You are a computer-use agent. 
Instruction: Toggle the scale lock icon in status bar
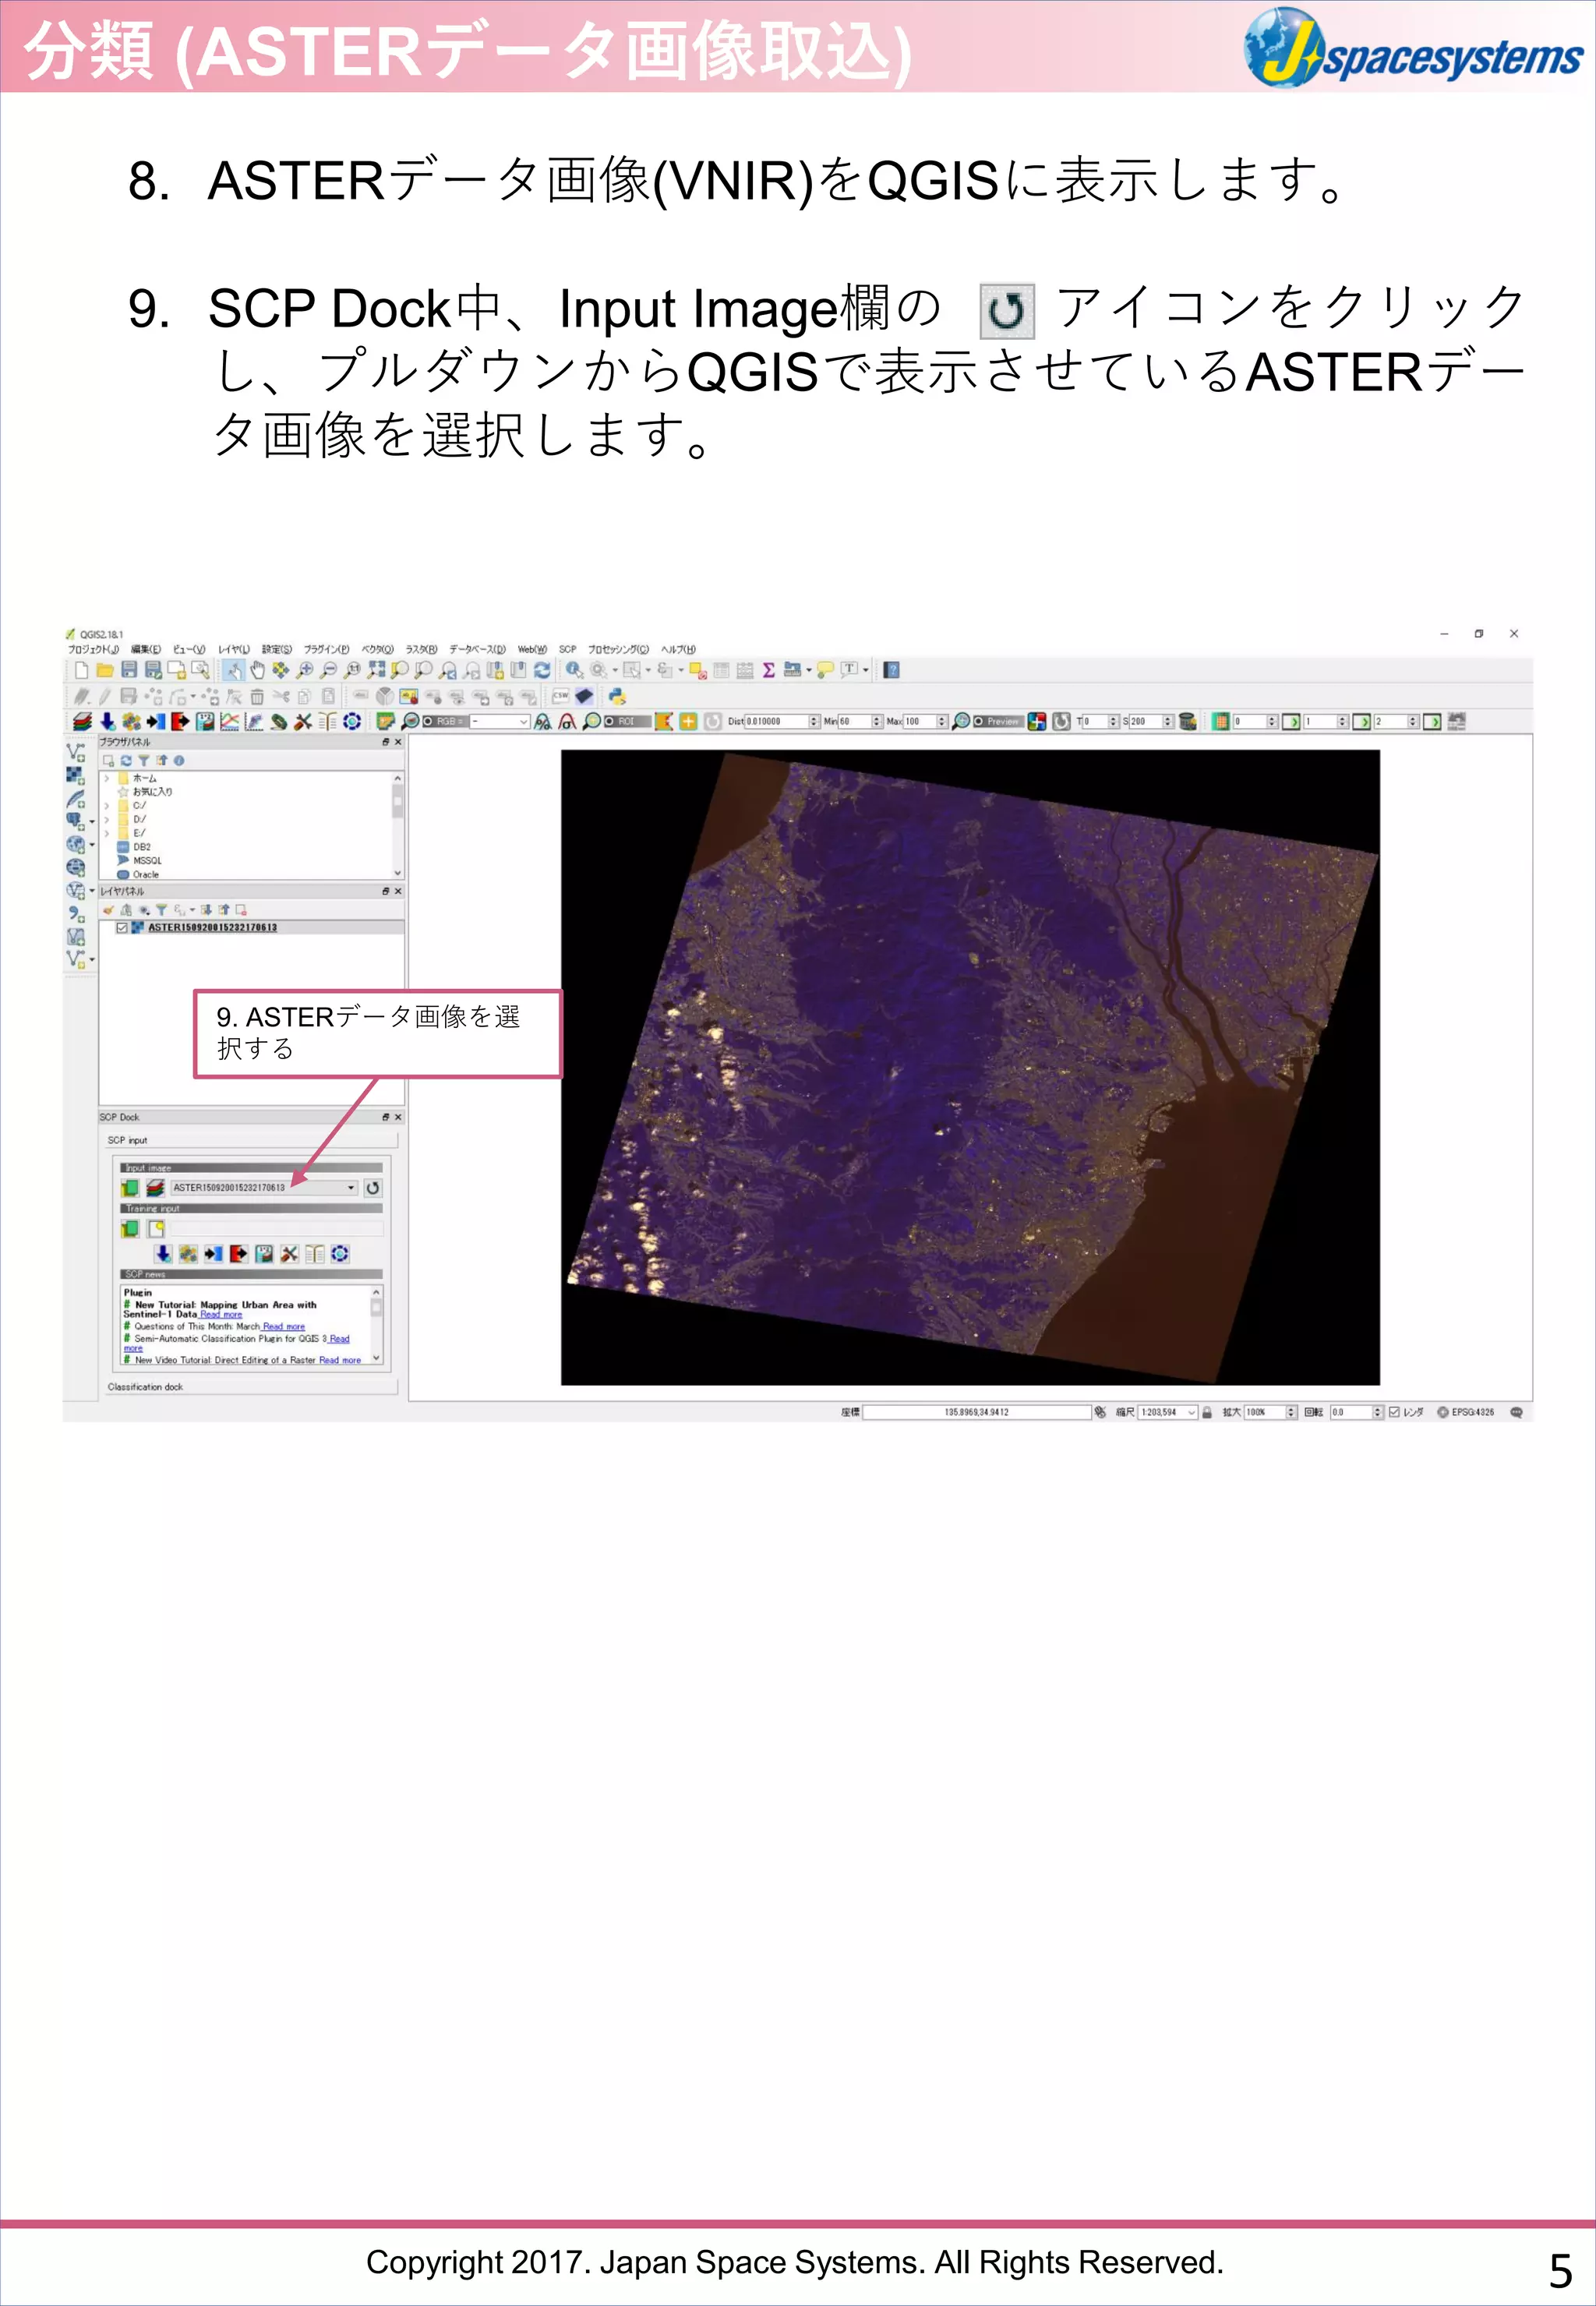pos(1207,1412)
